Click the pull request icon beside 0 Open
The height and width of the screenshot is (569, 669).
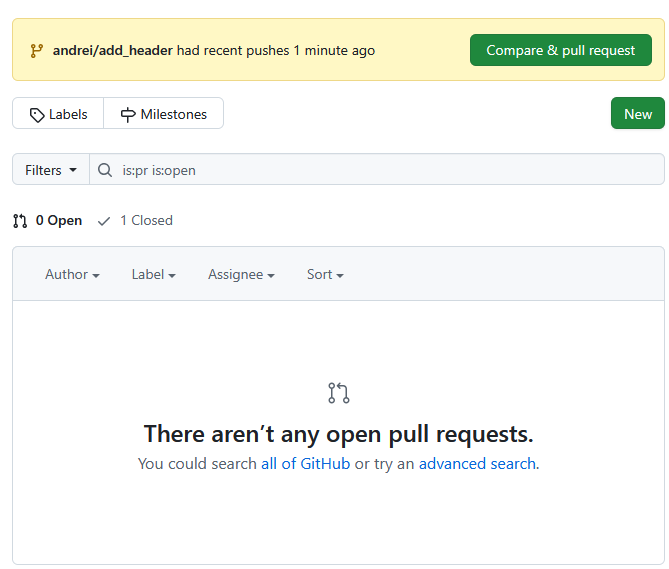[x=20, y=221]
